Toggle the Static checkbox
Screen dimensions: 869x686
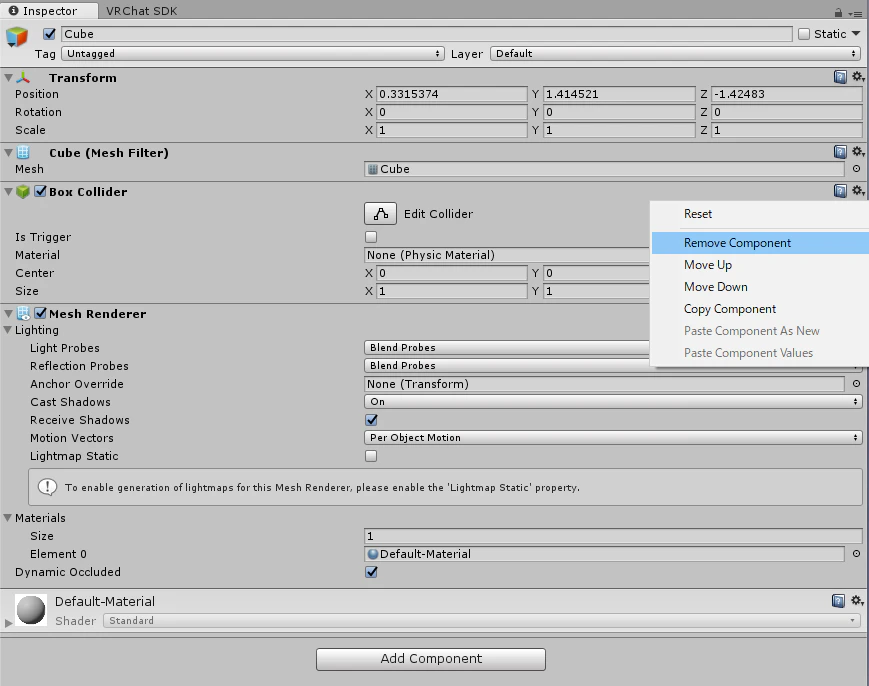pos(804,34)
